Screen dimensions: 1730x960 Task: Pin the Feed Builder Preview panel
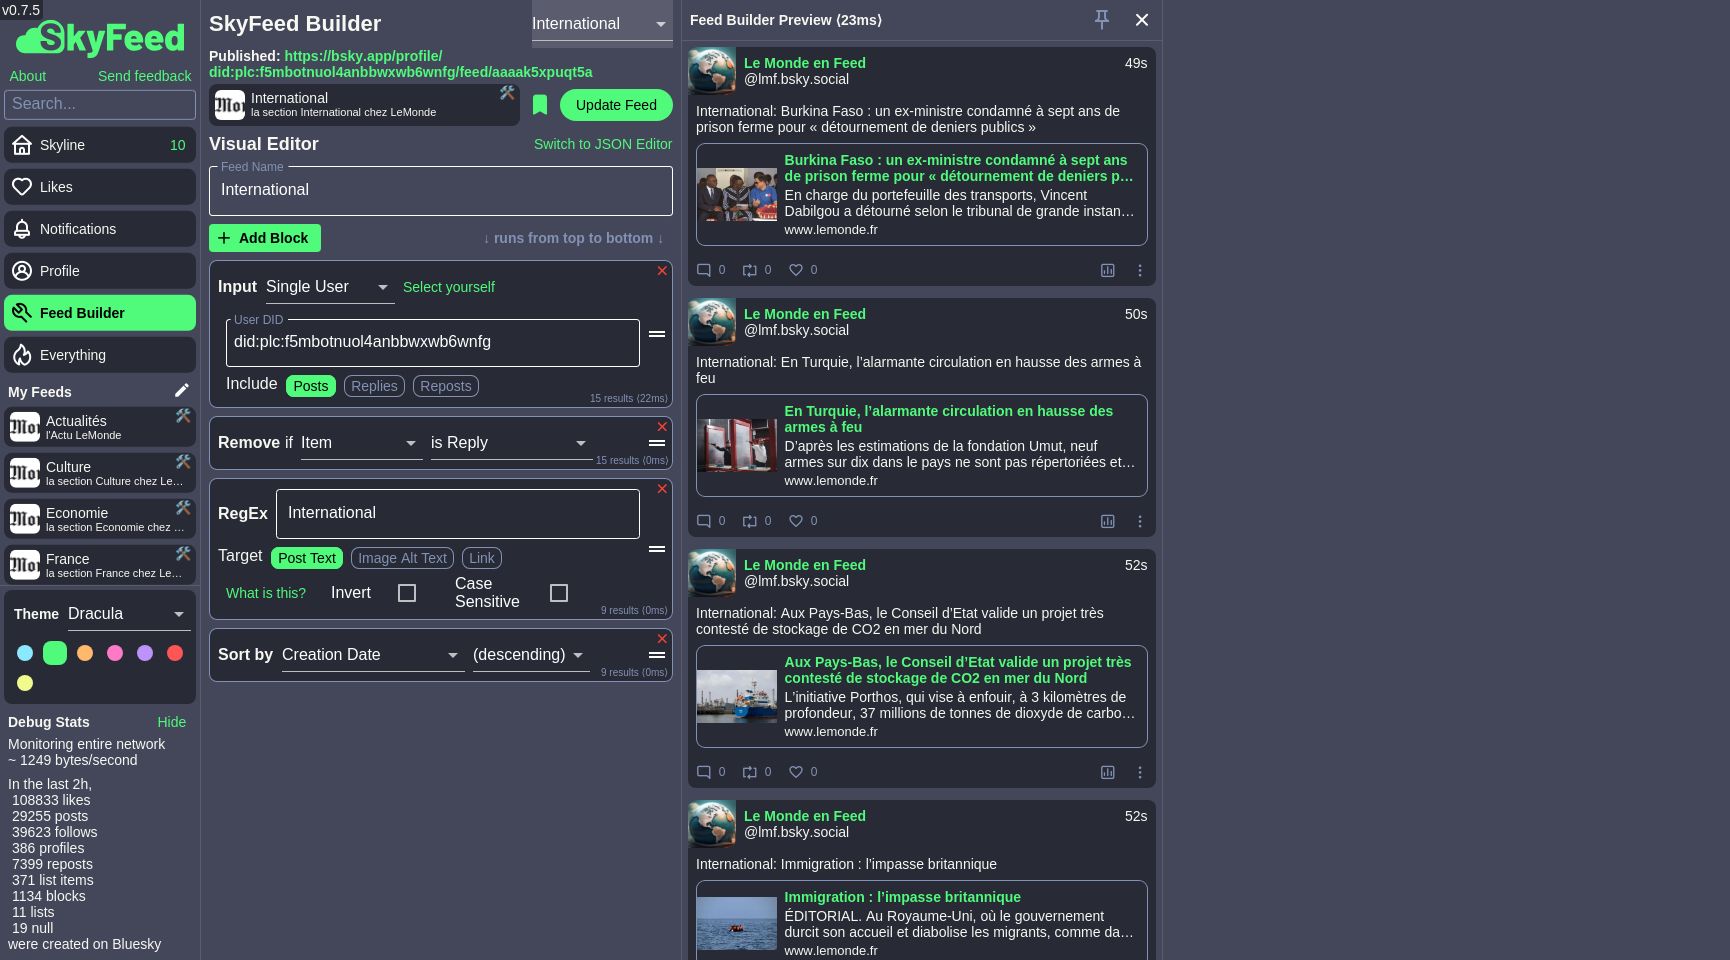point(1101,20)
